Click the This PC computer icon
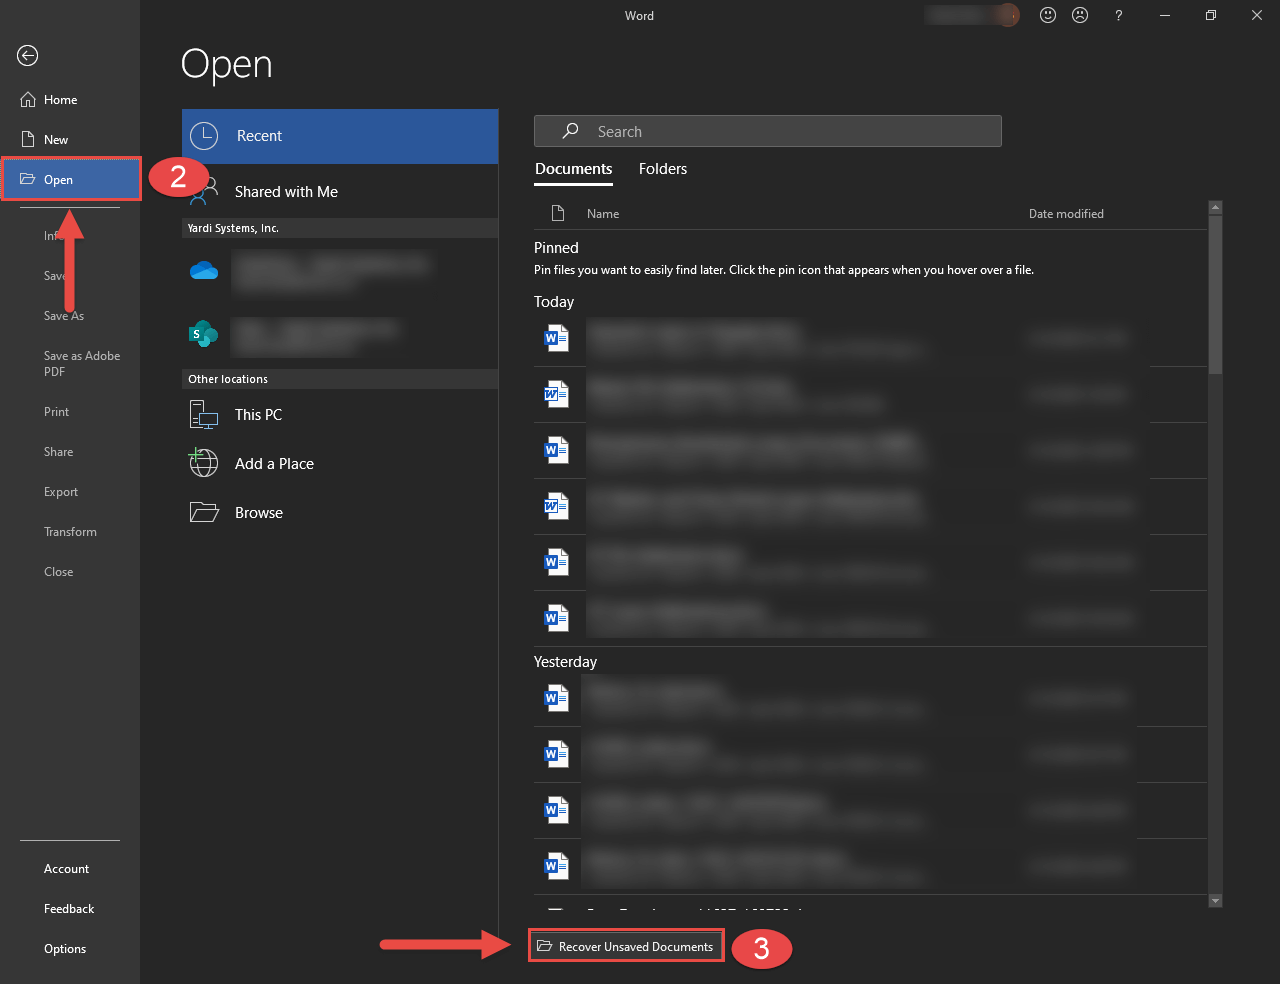The width and height of the screenshot is (1280, 984). click(204, 414)
